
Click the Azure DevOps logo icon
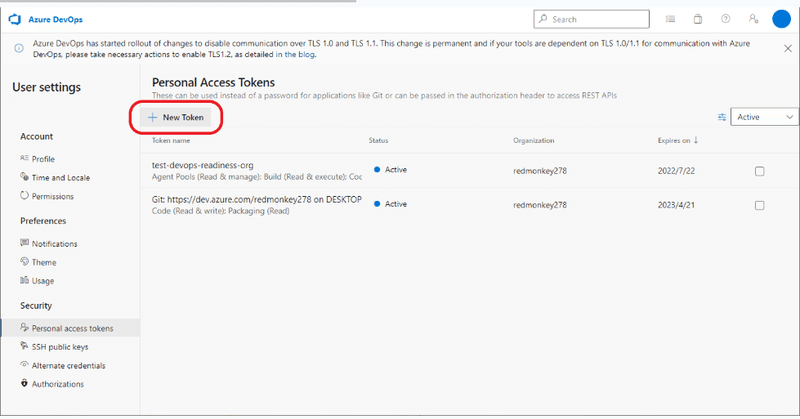(x=15, y=19)
